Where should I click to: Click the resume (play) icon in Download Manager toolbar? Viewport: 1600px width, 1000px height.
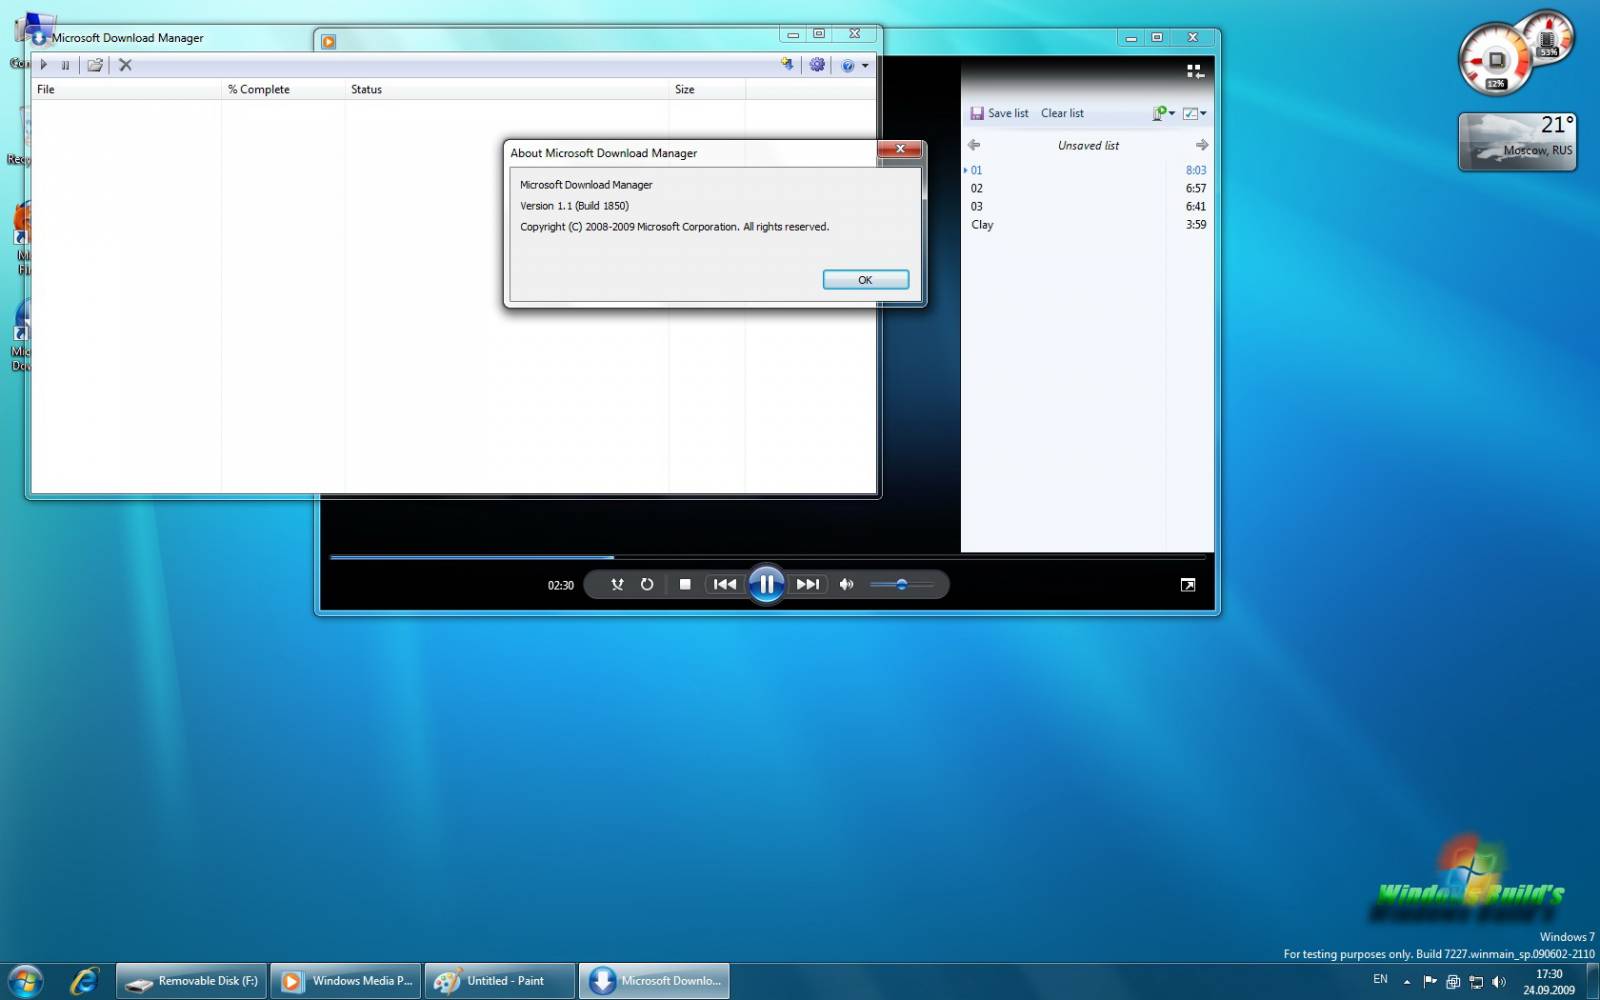(44, 65)
